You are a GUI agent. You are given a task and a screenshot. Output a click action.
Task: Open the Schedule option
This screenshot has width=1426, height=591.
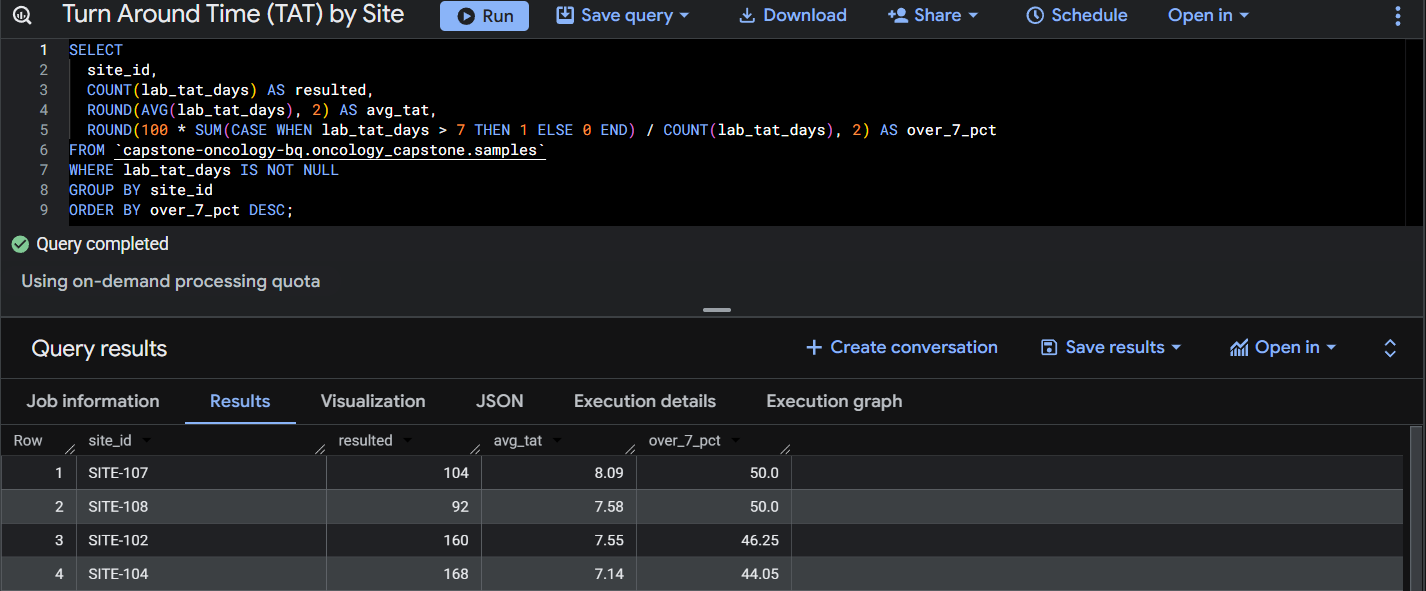click(x=1076, y=16)
